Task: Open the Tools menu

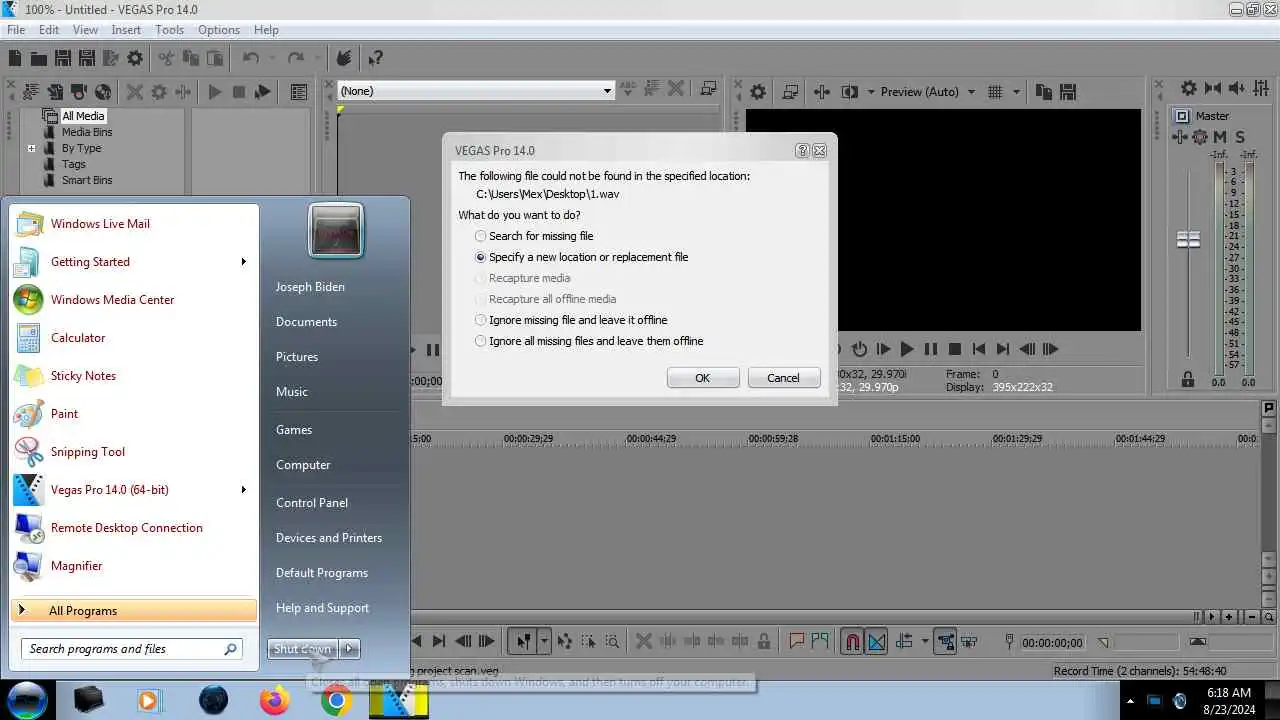Action: (169, 30)
